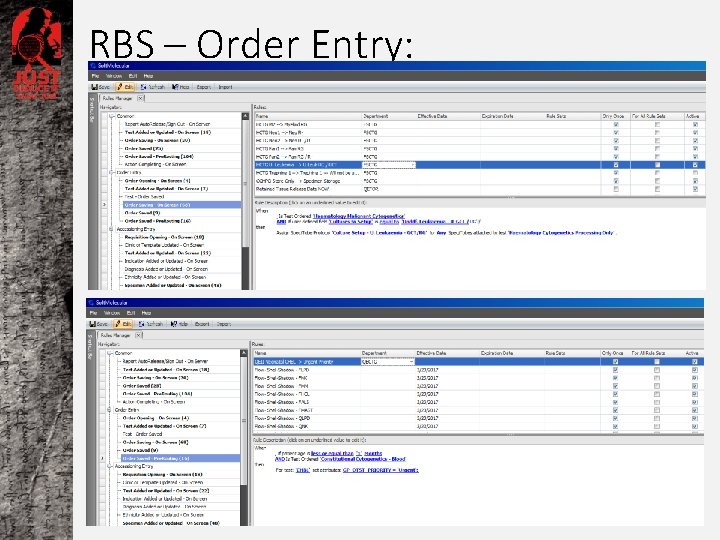The height and width of the screenshot is (540, 720).
Task: Click the 'less or equal than' link
Action: [332, 453]
